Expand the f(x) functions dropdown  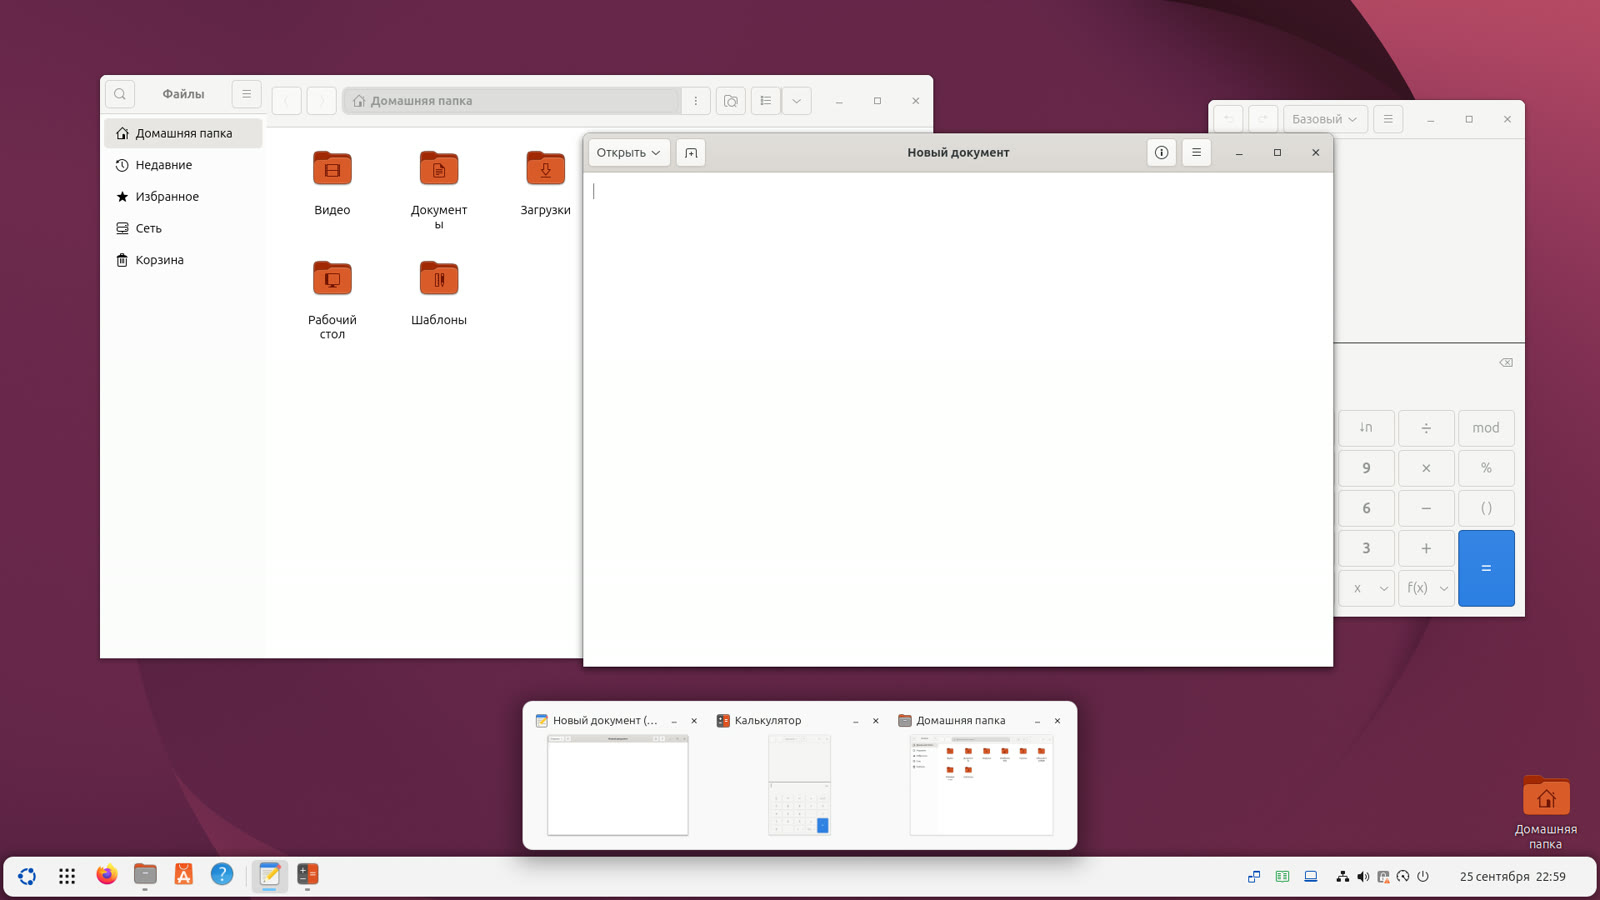(x=1426, y=588)
